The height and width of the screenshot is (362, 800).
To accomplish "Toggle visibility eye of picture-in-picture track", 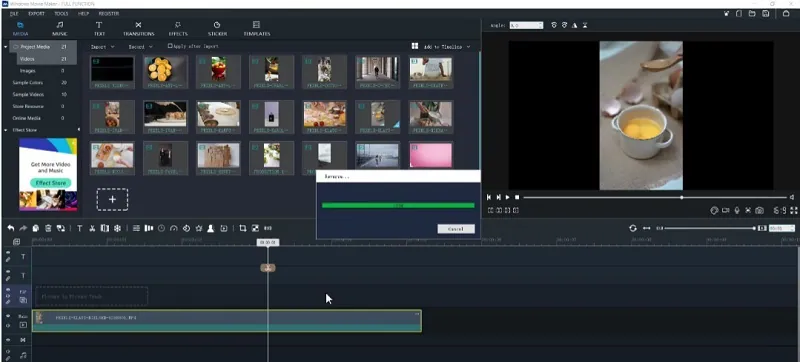I will point(8,290).
